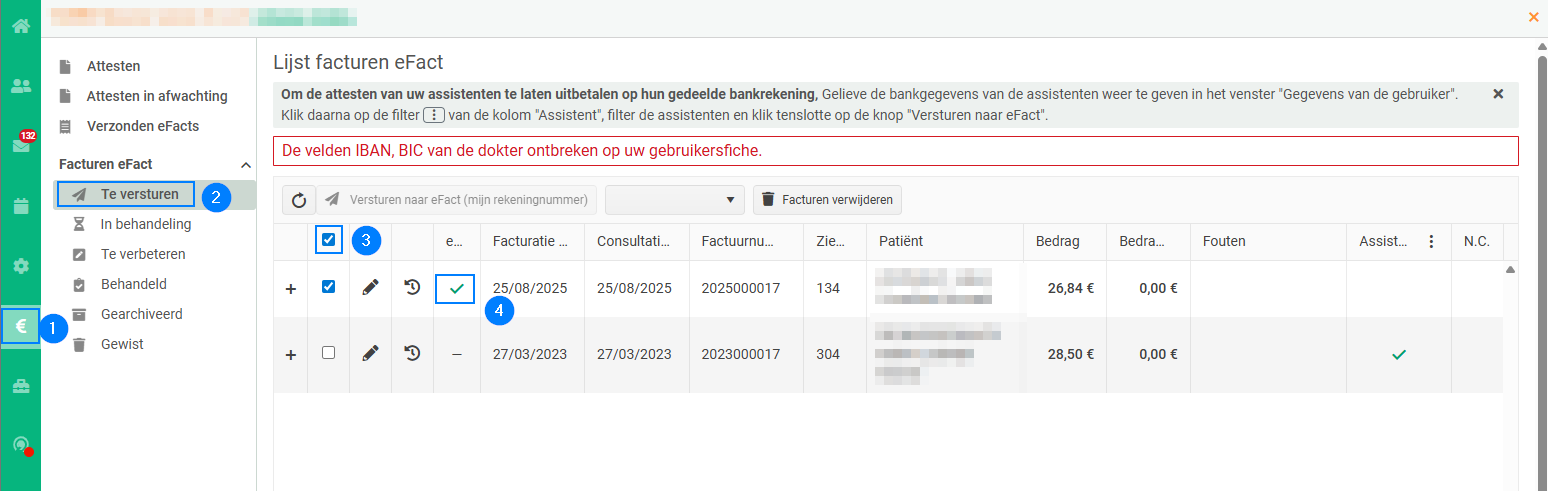1548x491 pixels.
Task: Dismiss the bank account information banner
Action: tap(1498, 94)
